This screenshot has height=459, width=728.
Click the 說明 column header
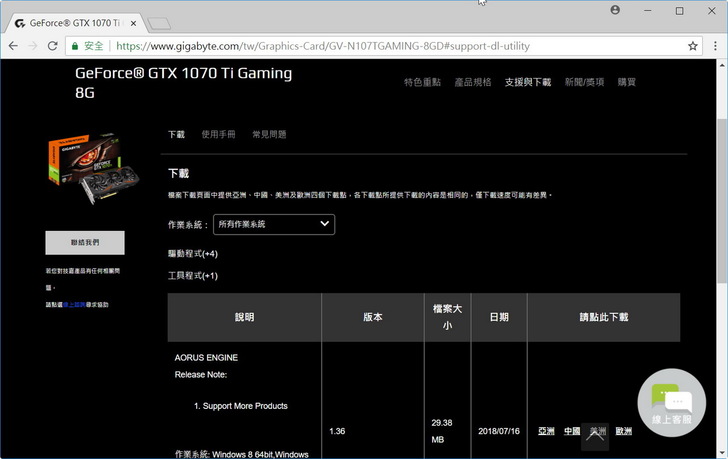[x=244, y=317]
